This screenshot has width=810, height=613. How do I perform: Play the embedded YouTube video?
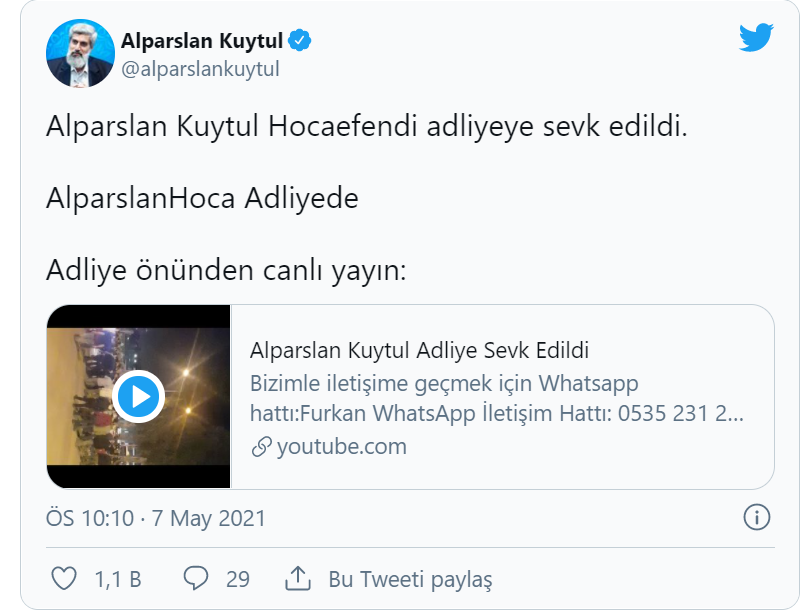pyautogui.click(x=138, y=397)
